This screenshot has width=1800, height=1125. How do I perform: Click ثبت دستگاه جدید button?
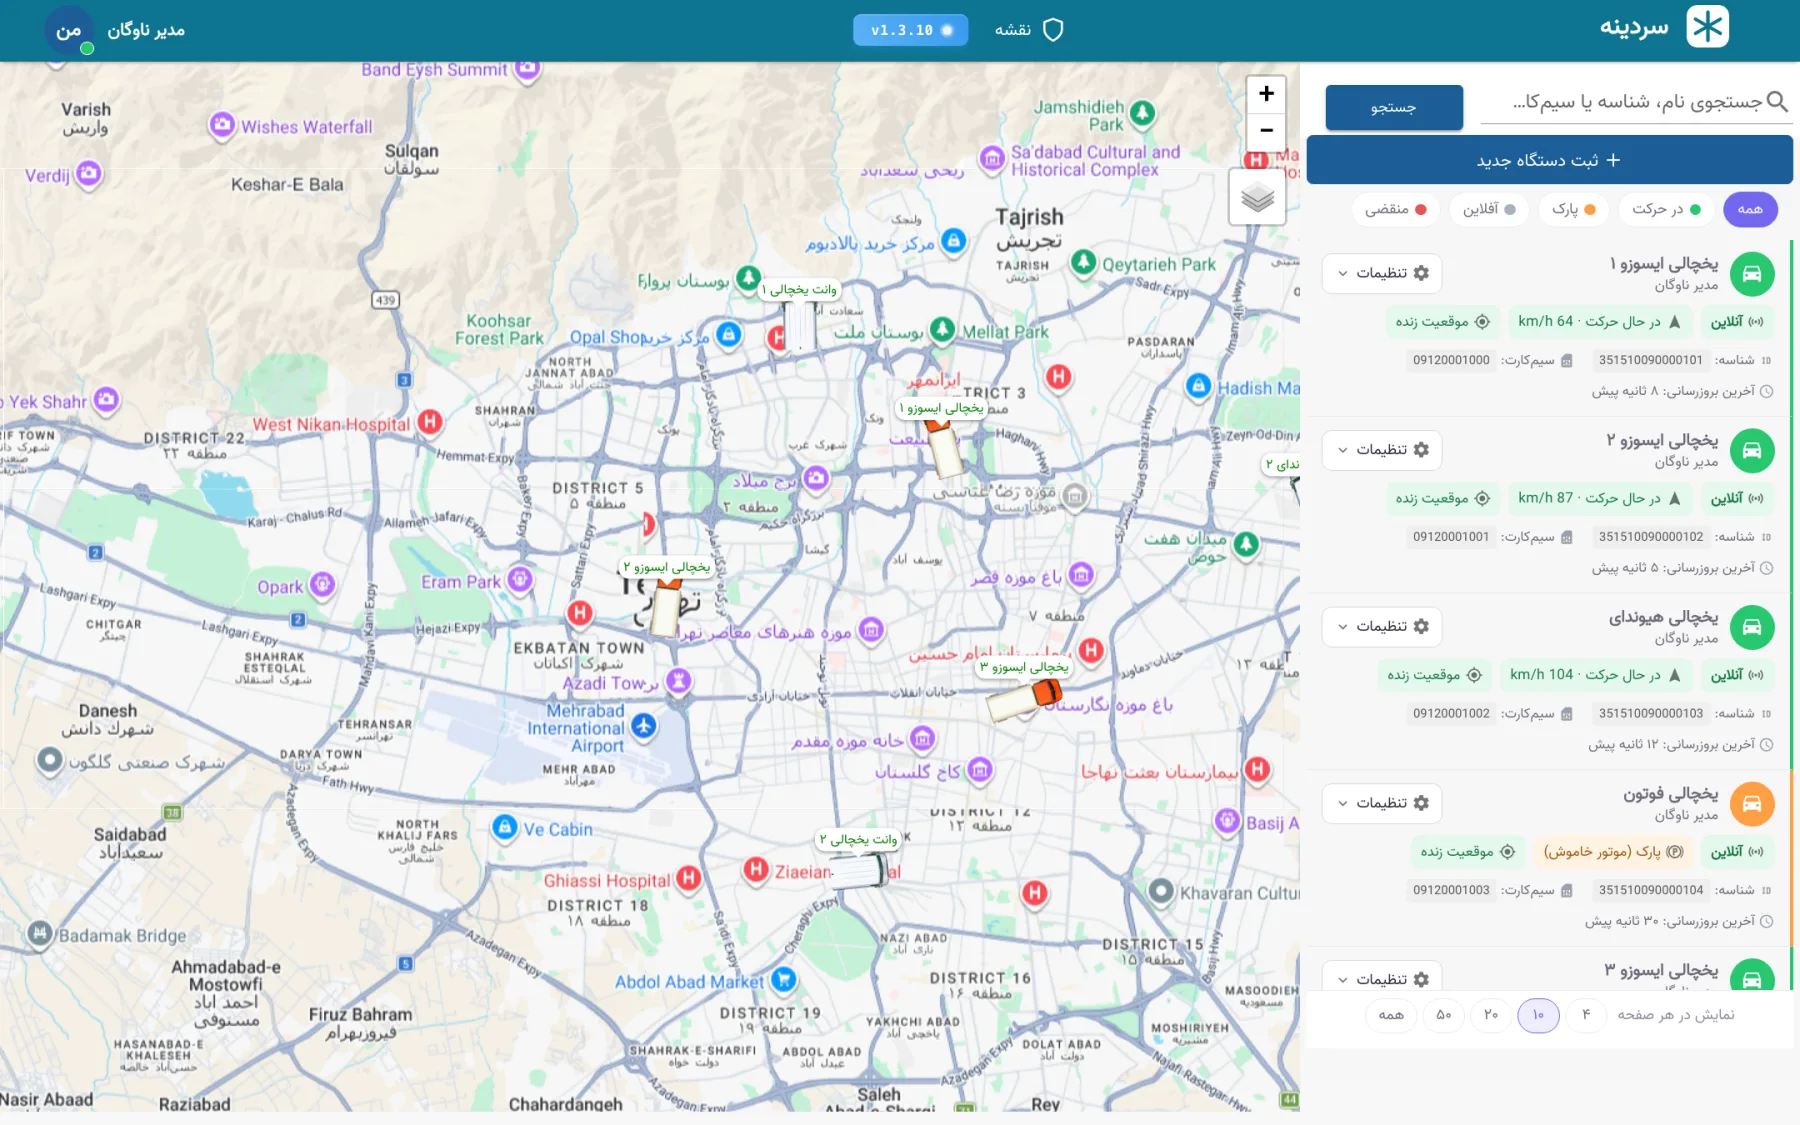1549,160
